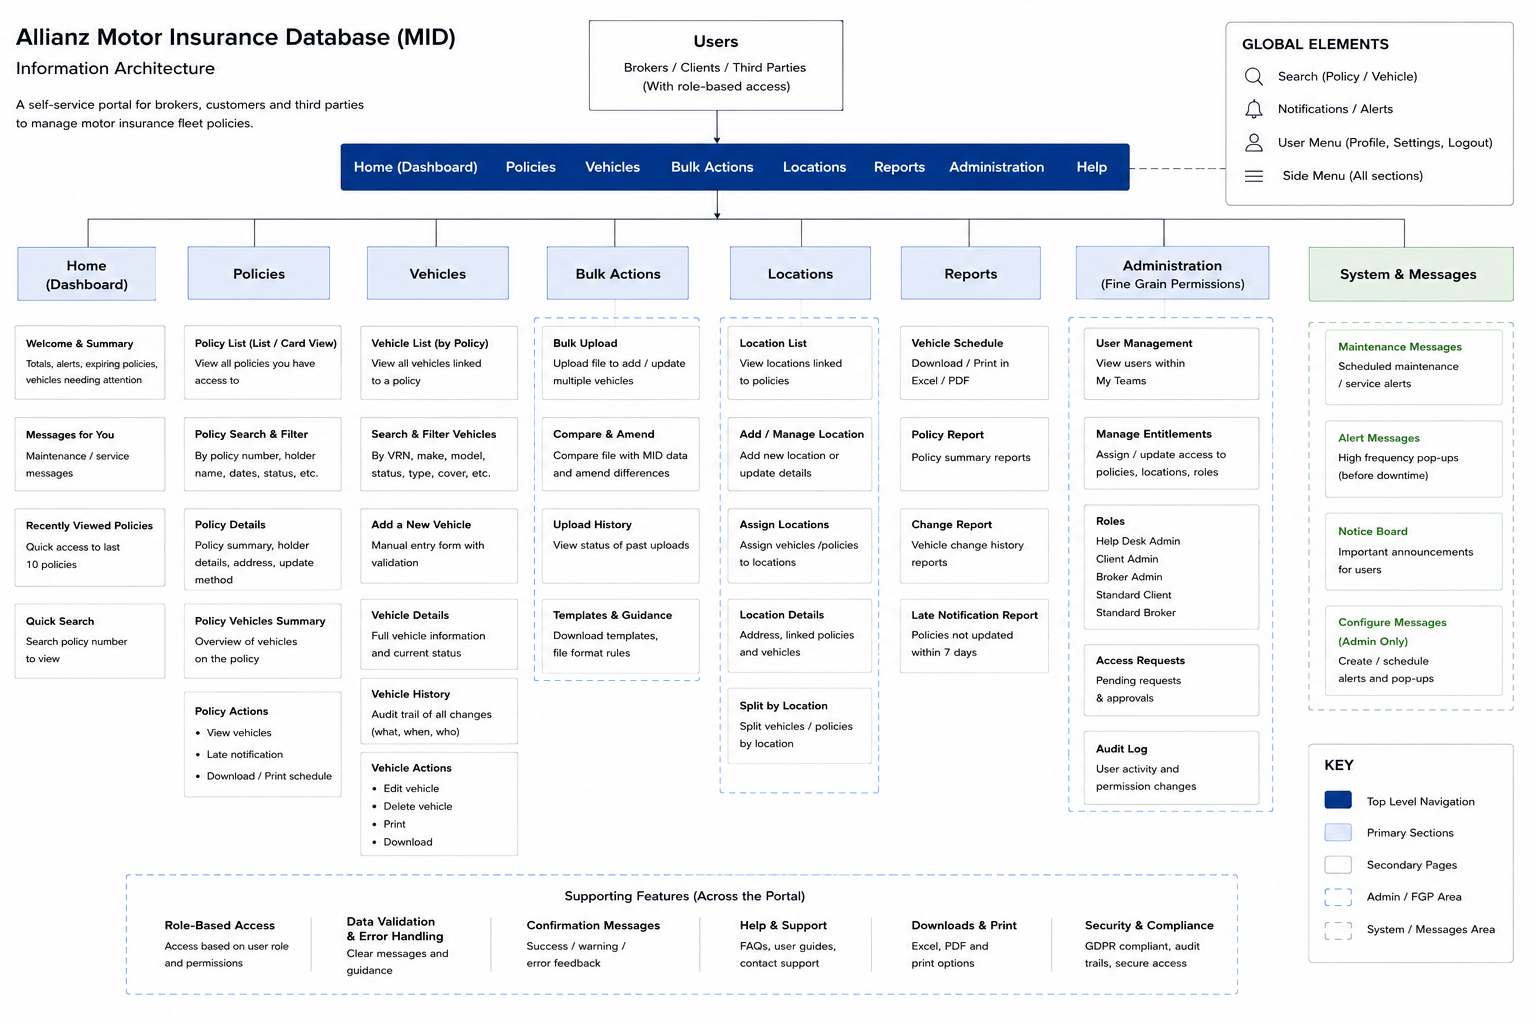The width and height of the screenshot is (1536, 1024).
Task: Choose Administration in the blue navigation bar
Action: tap(996, 167)
